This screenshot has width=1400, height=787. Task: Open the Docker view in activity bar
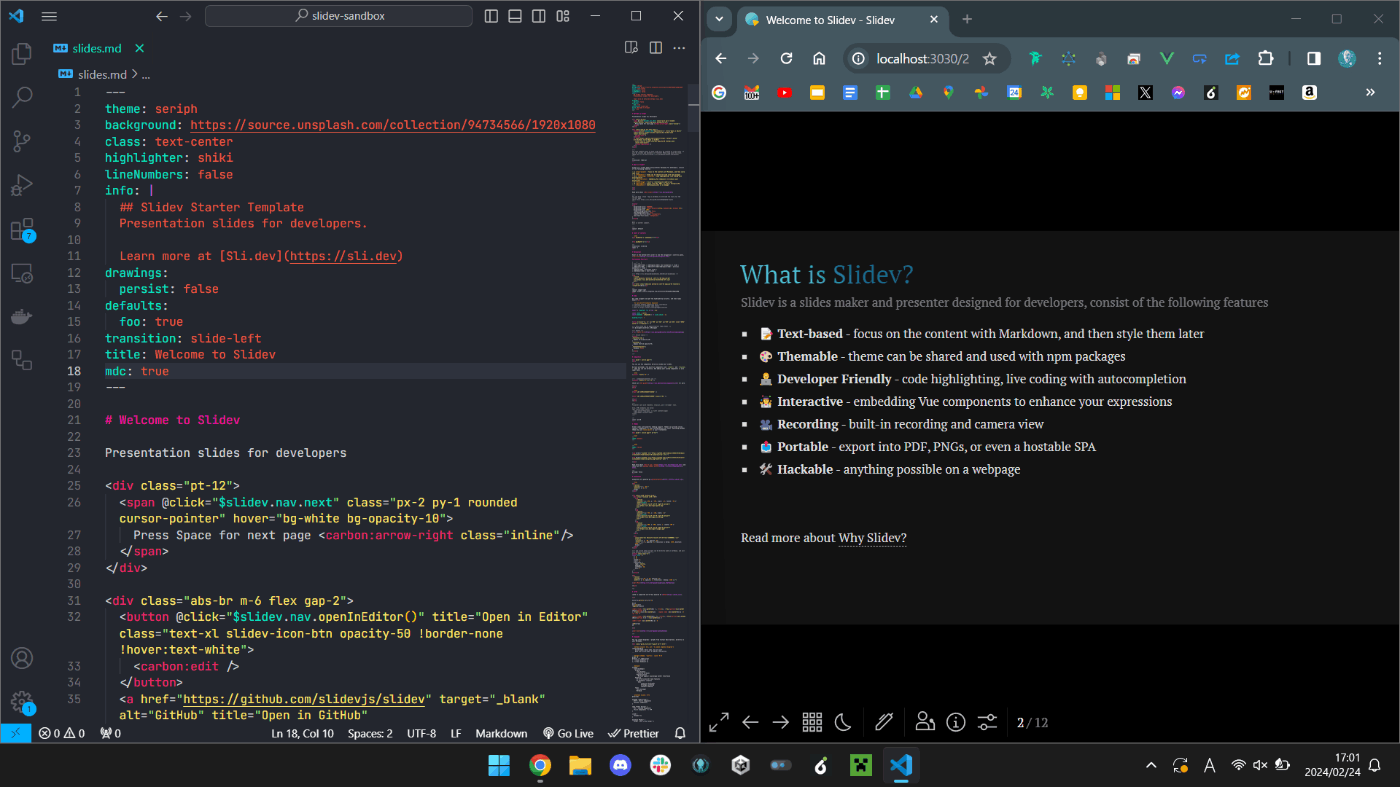[21, 316]
